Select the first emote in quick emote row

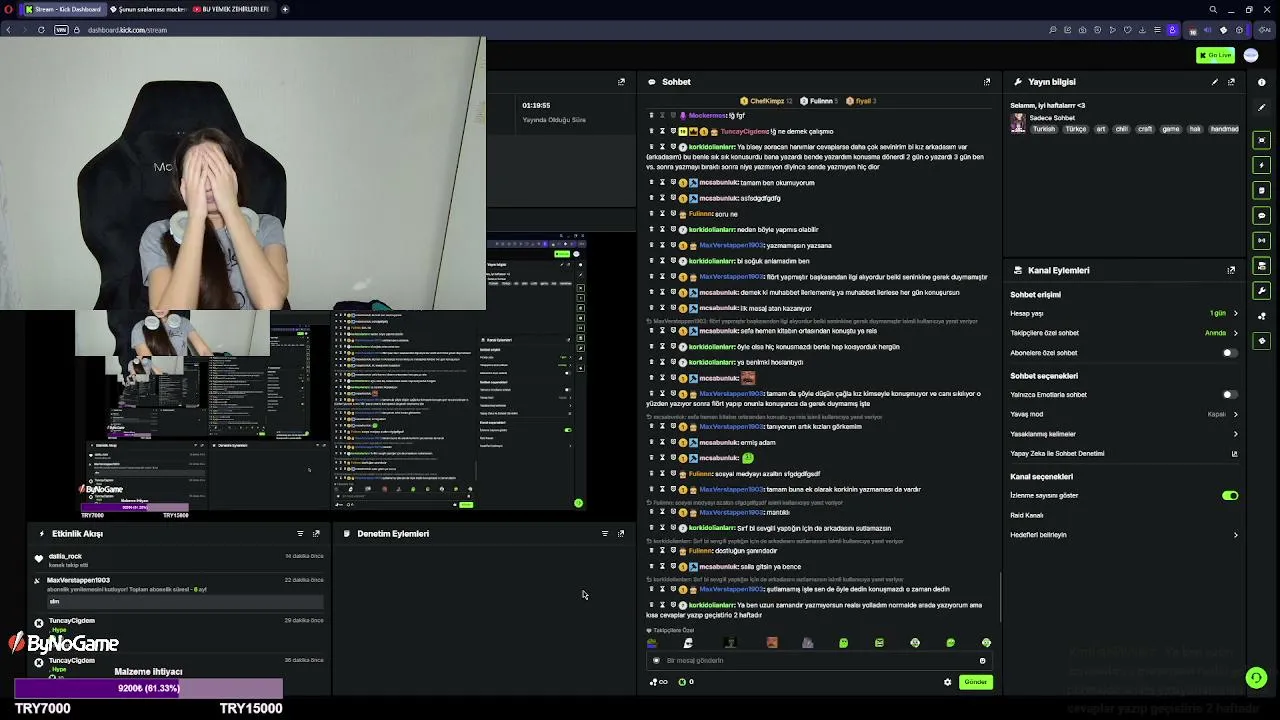(652, 643)
